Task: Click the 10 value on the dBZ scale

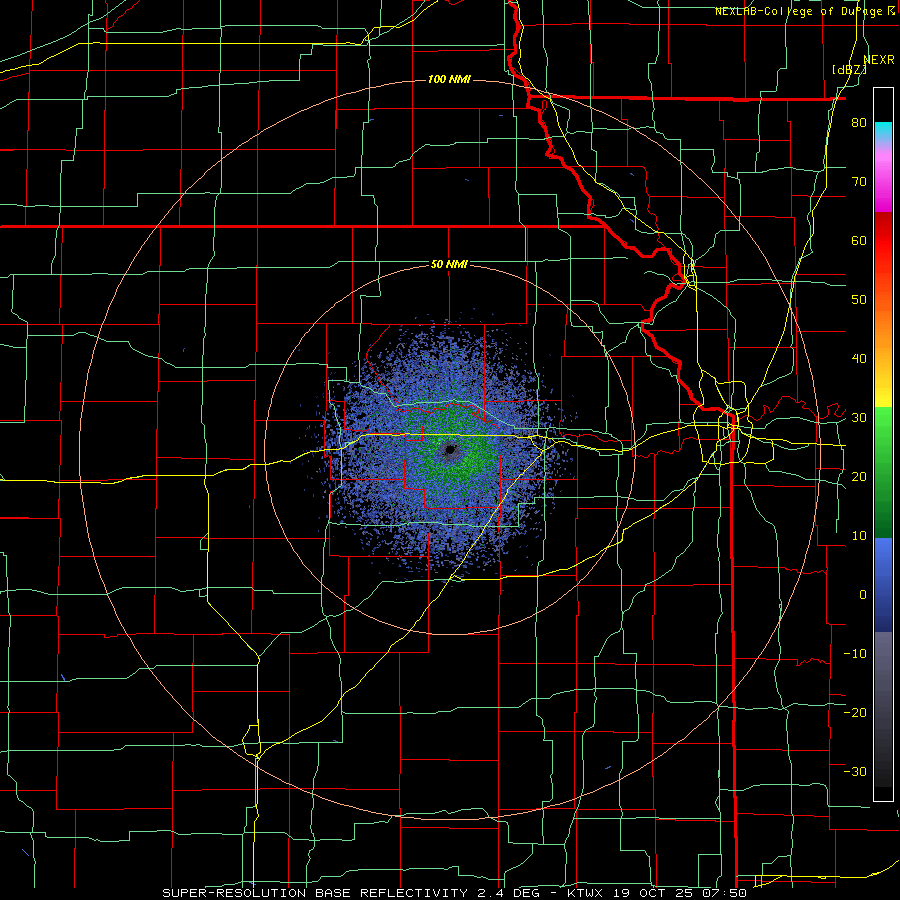Action: coord(859,536)
